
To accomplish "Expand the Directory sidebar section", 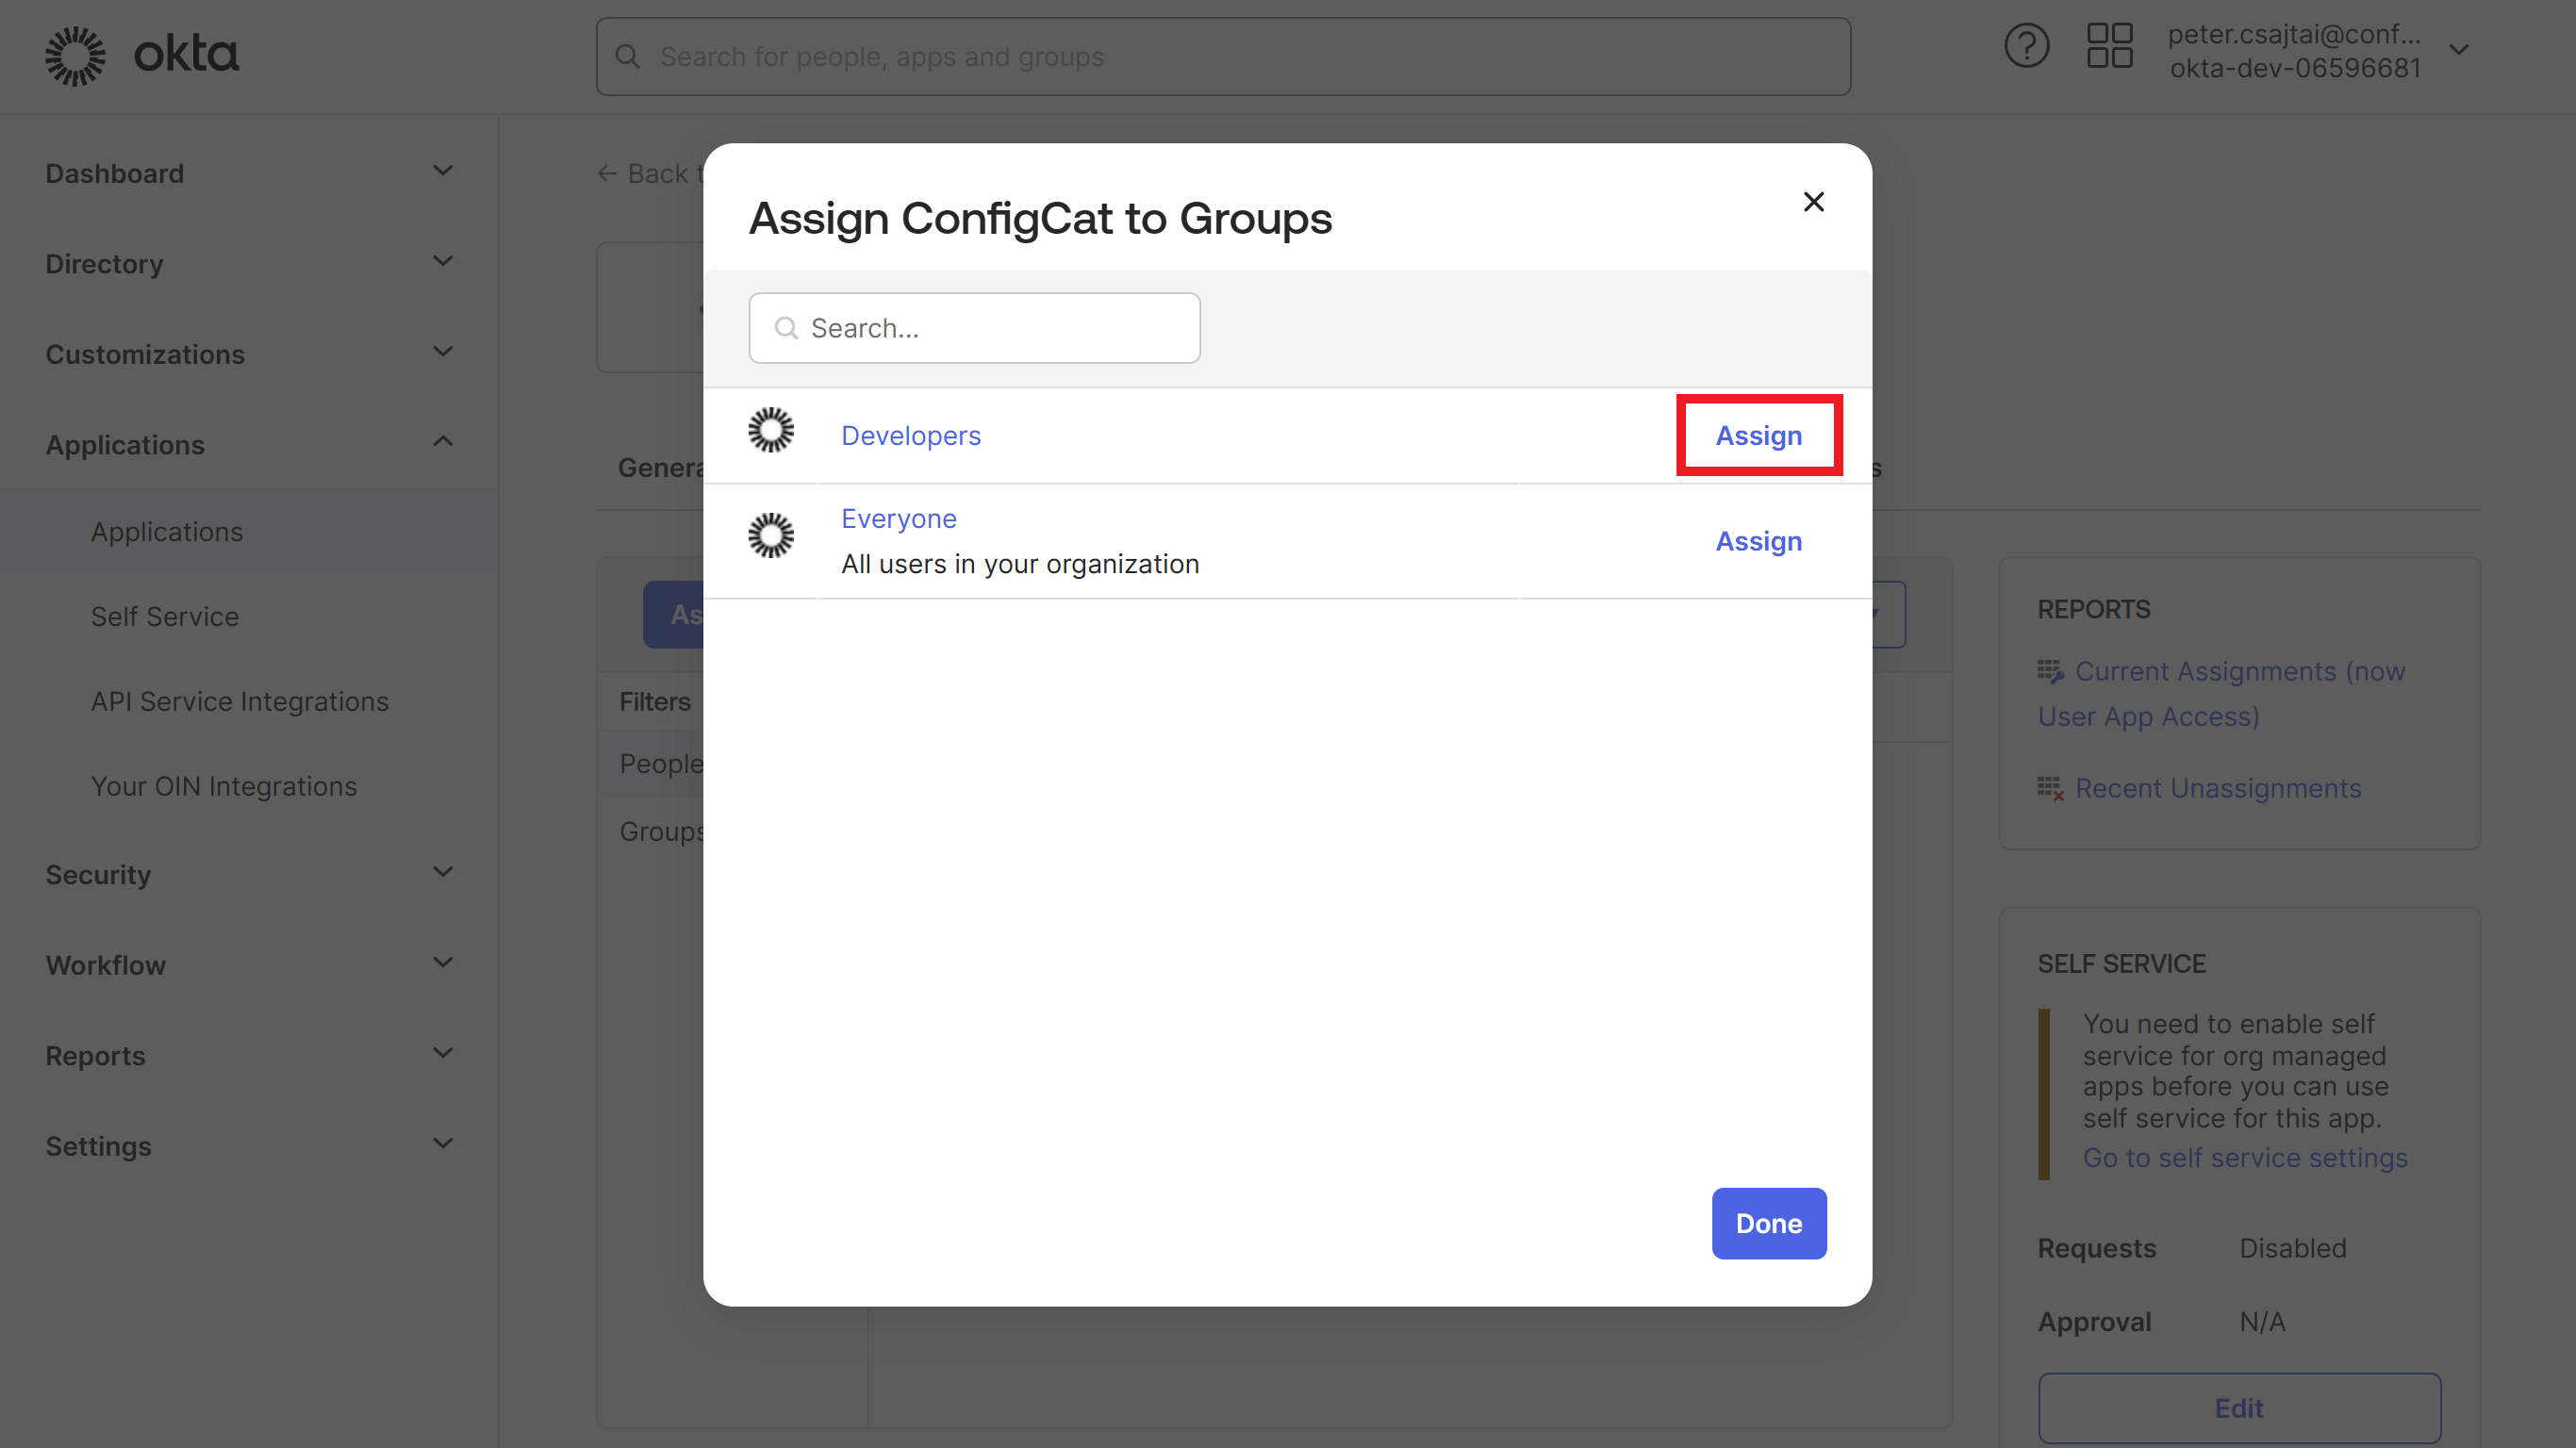I will point(443,261).
